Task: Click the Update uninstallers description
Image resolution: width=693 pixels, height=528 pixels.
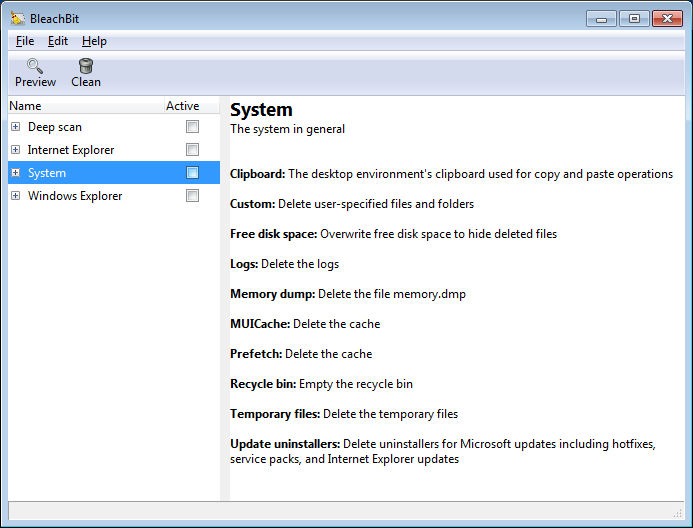Action: (x=443, y=452)
